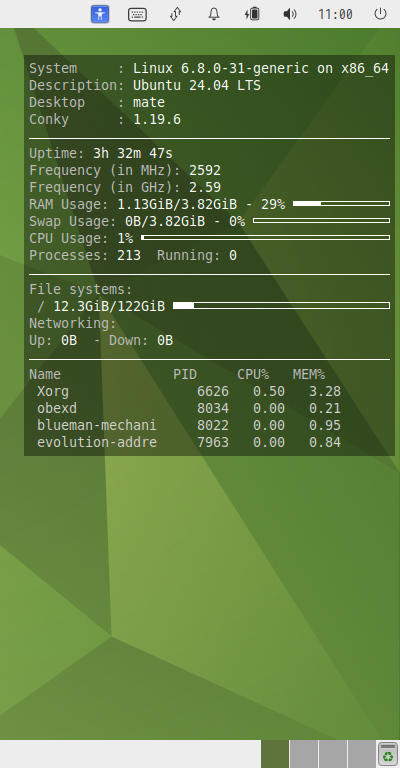This screenshot has height=768, width=400.
Task: Click PID '8022' of blueman-mechani
Action: click(213, 426)
